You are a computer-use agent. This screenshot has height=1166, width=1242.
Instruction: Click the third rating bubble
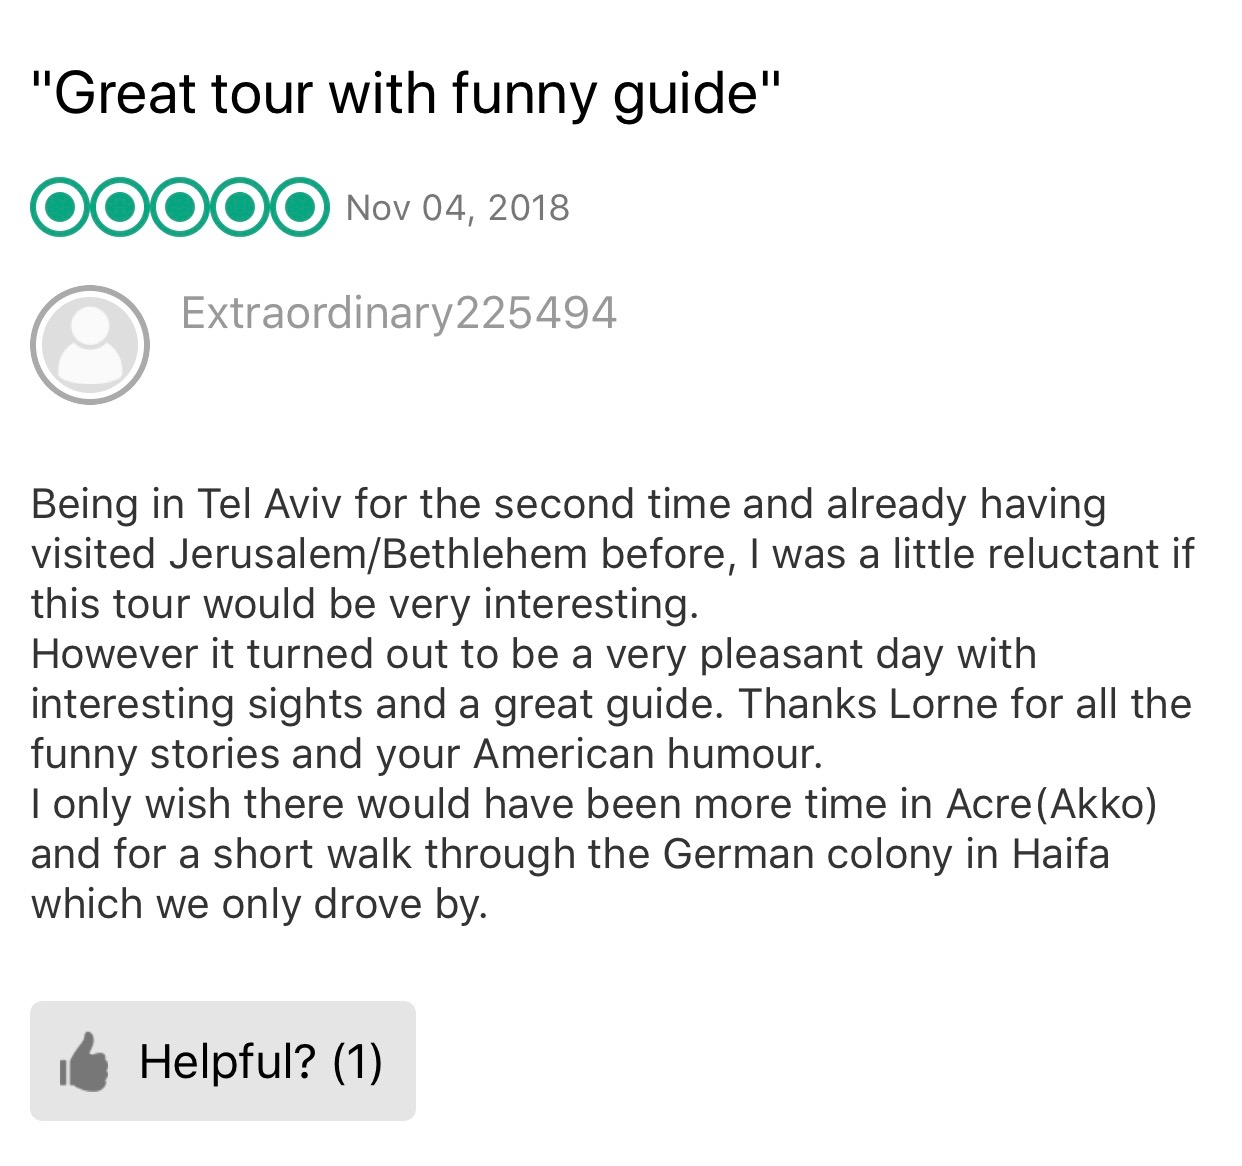[x=180, y=208]
